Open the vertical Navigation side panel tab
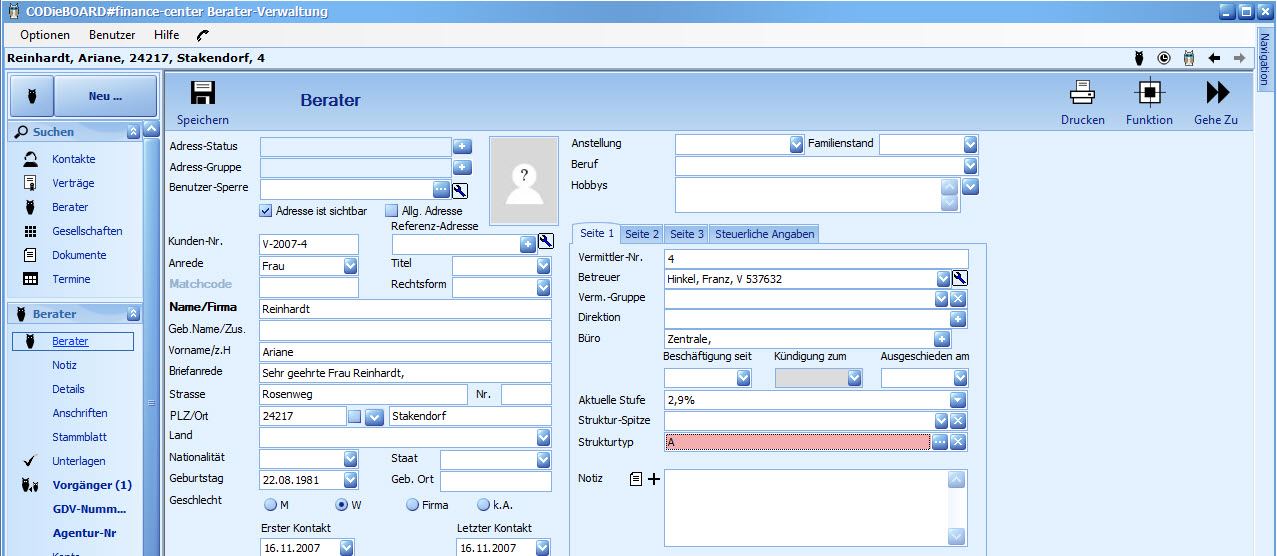 (x=1266, y=58)
